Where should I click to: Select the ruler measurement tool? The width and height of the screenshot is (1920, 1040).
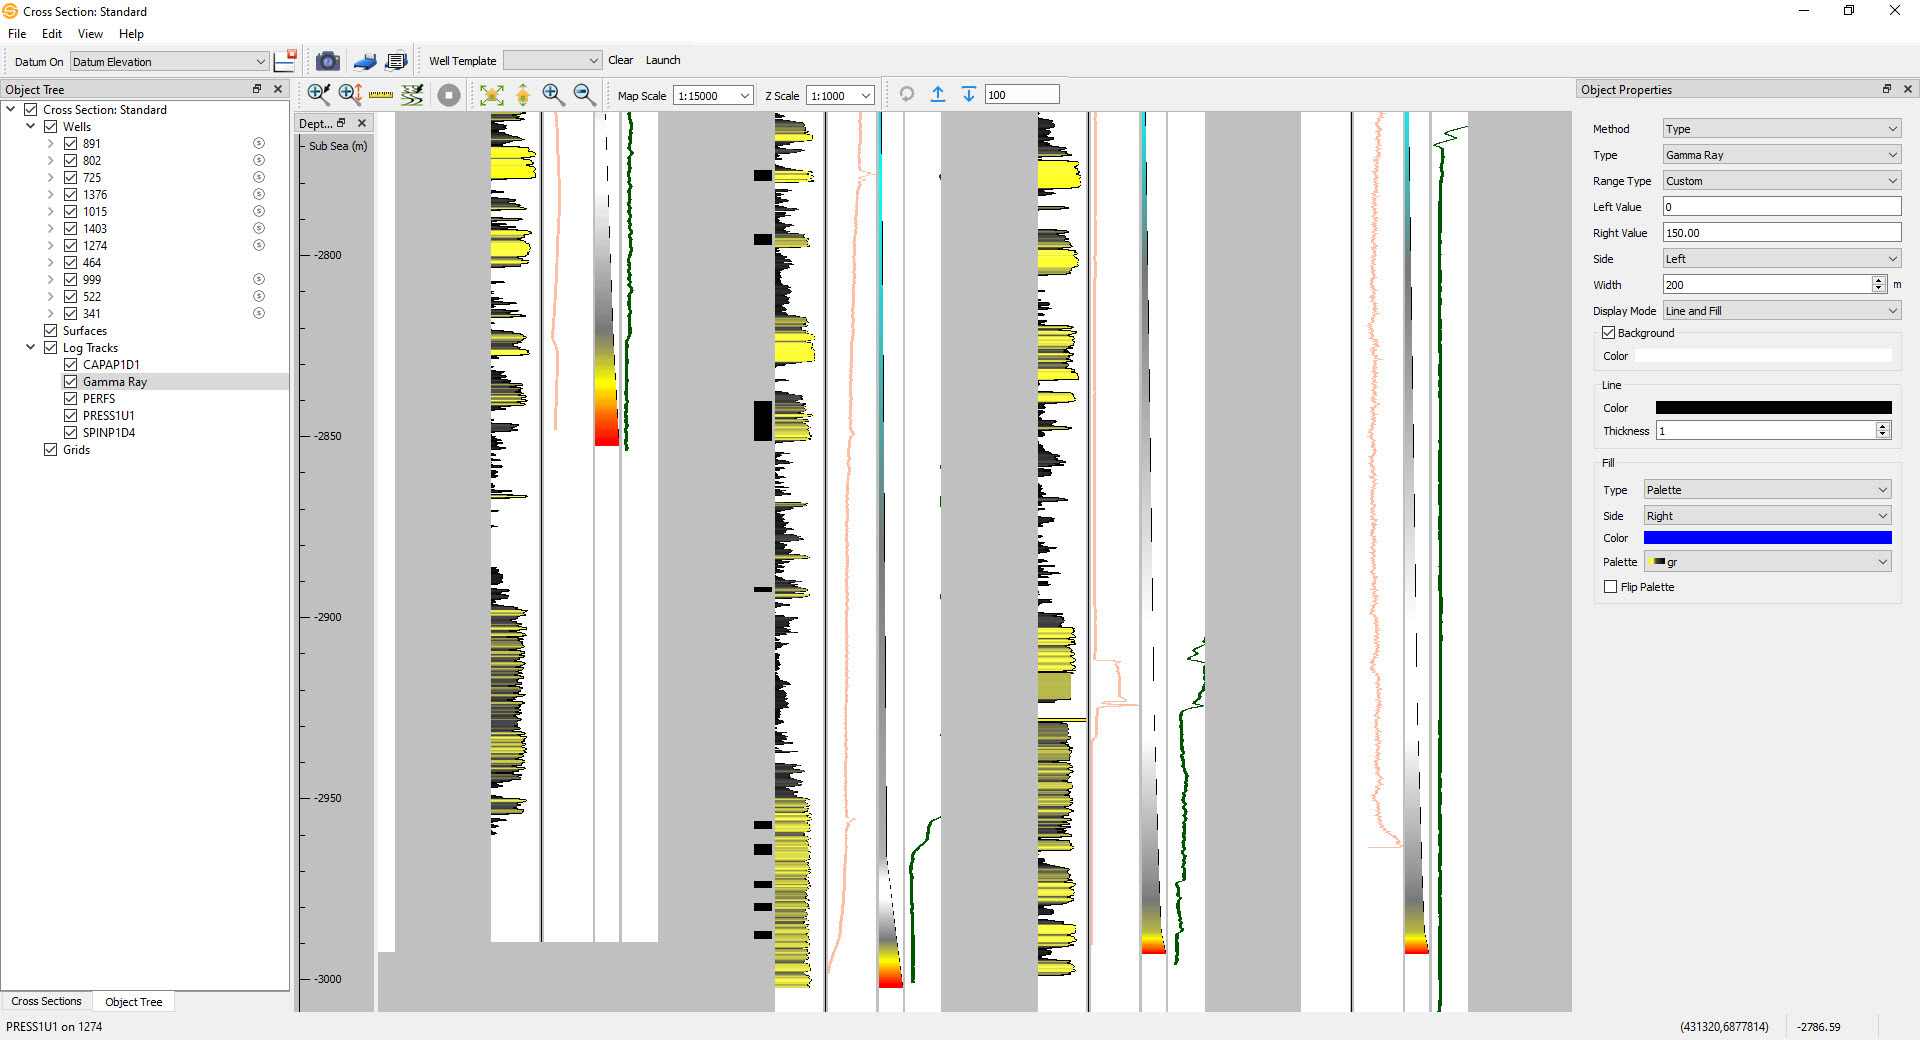pos(381,95)
